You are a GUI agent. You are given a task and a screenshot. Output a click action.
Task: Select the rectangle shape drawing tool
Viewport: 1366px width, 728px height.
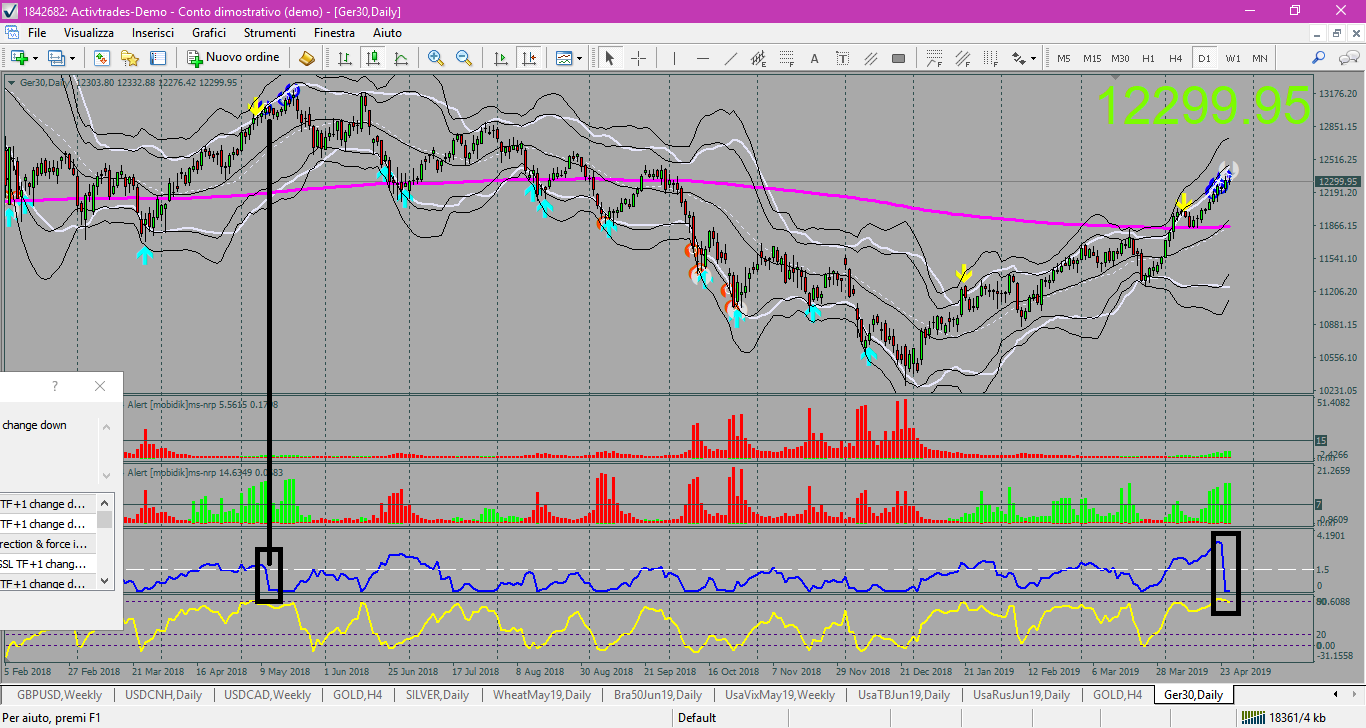899,58
